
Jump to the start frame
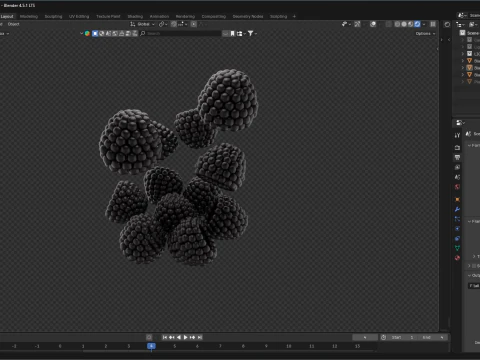pos(165,337)
